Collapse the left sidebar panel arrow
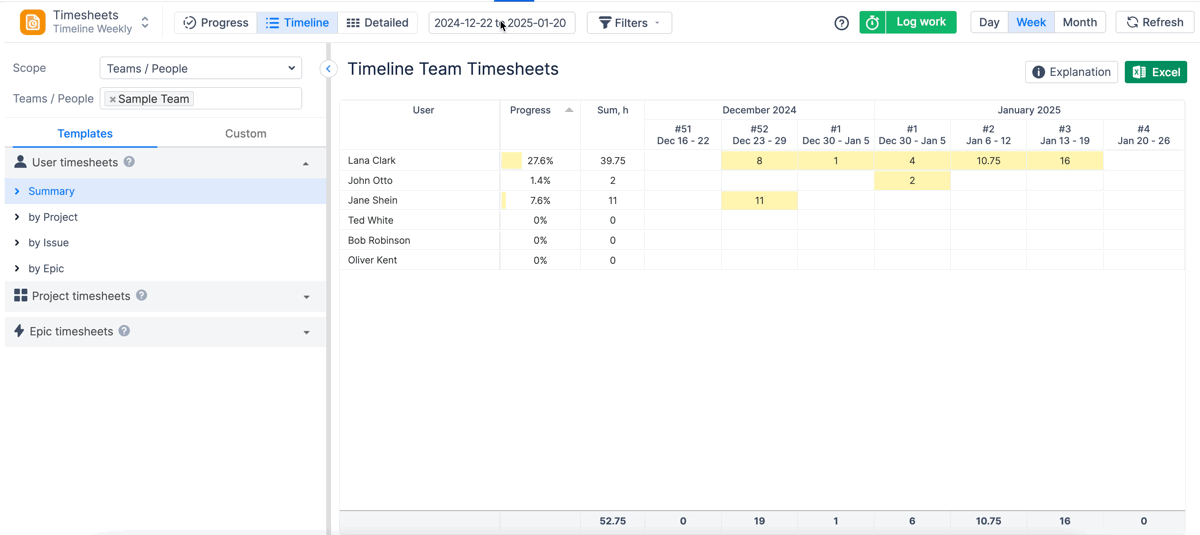The width and height of the screenshot is (1200, 535). (328, 69)
